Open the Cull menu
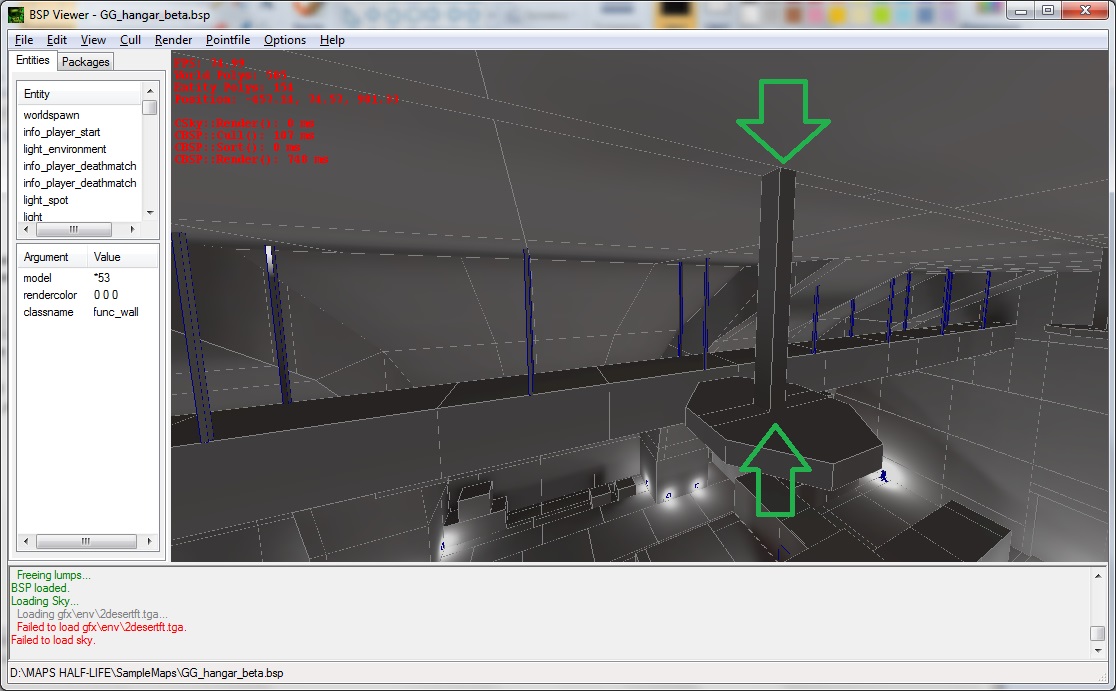This screenshot has width=1116, height=691. (130, 40)
